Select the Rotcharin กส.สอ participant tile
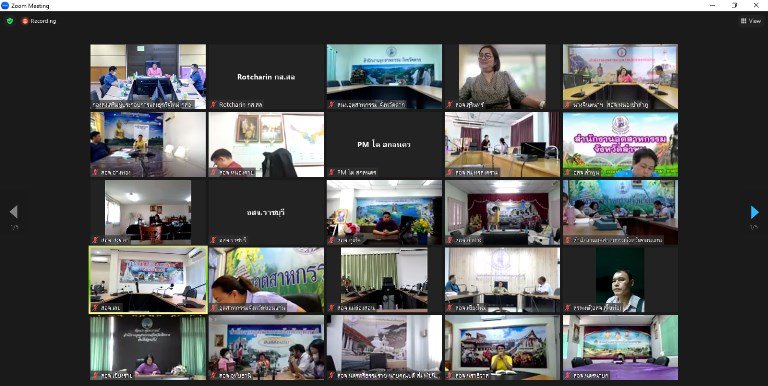 [266, 76]
